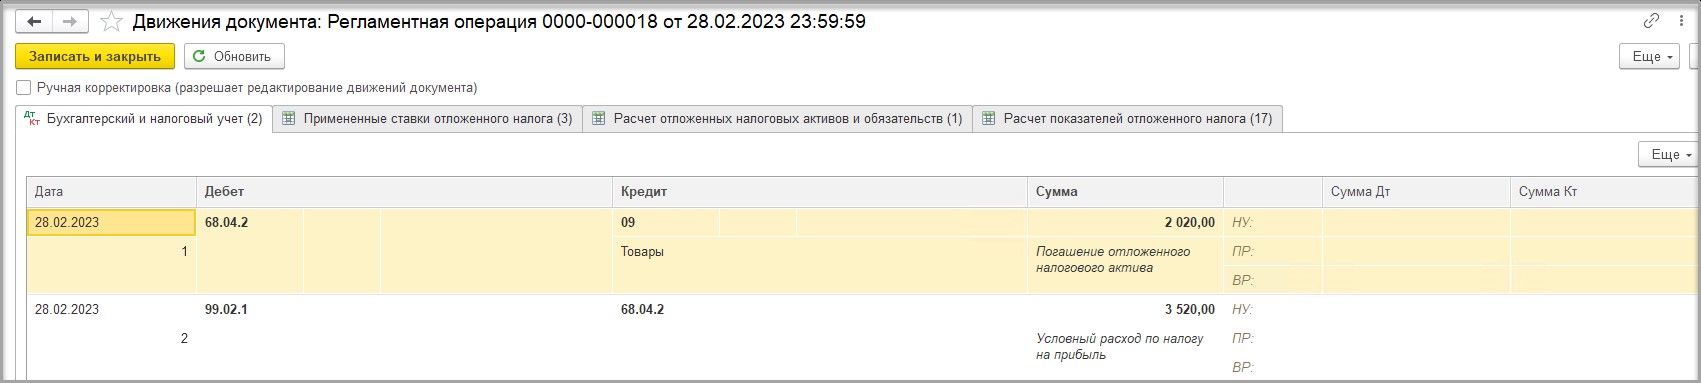The height and width of the screenshot is (383, 1701).
Task: Select the Расчет показателей отложенного налога tab
Action: pos(1127,119)
